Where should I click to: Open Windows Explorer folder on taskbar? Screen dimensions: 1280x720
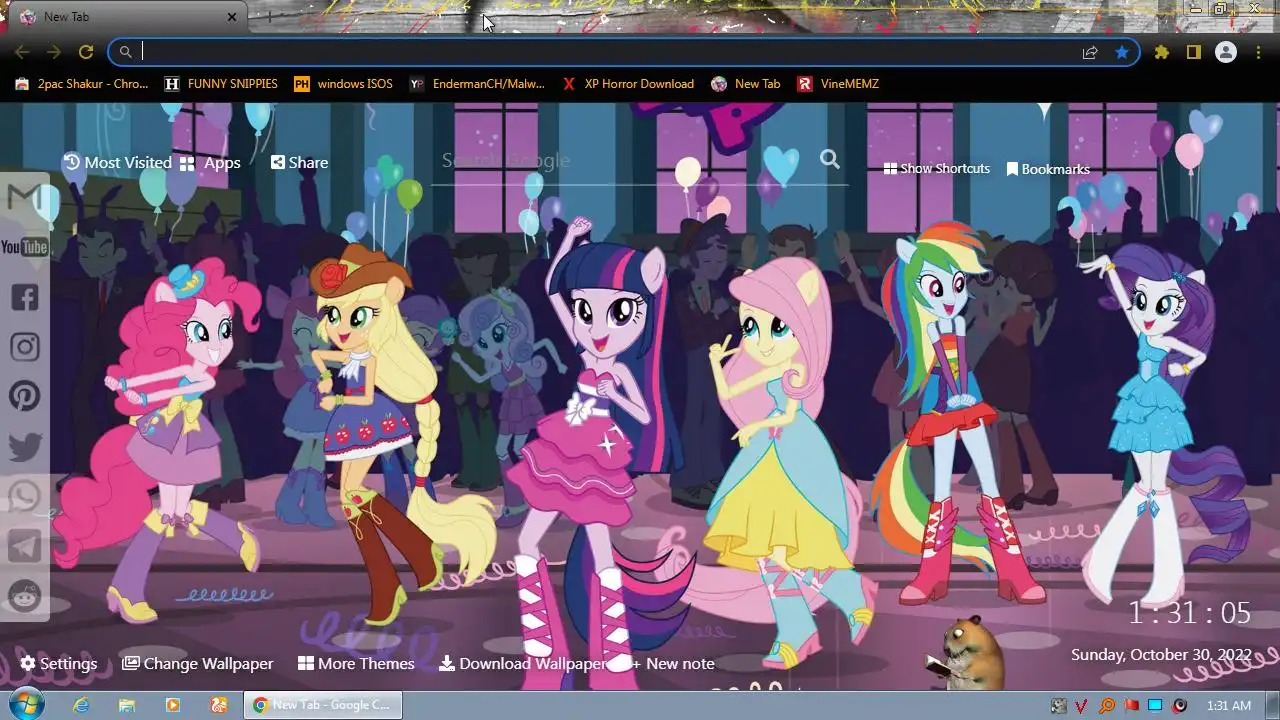(x=127, y=705)
